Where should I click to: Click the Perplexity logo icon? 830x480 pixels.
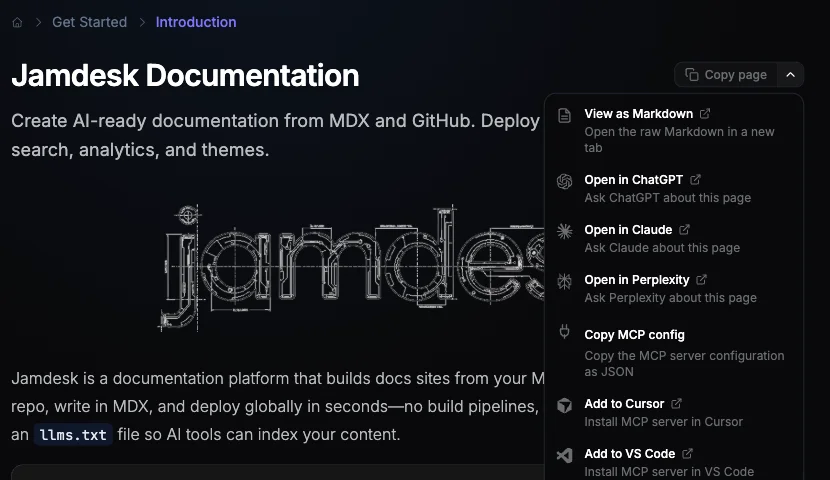click(565, 281)
